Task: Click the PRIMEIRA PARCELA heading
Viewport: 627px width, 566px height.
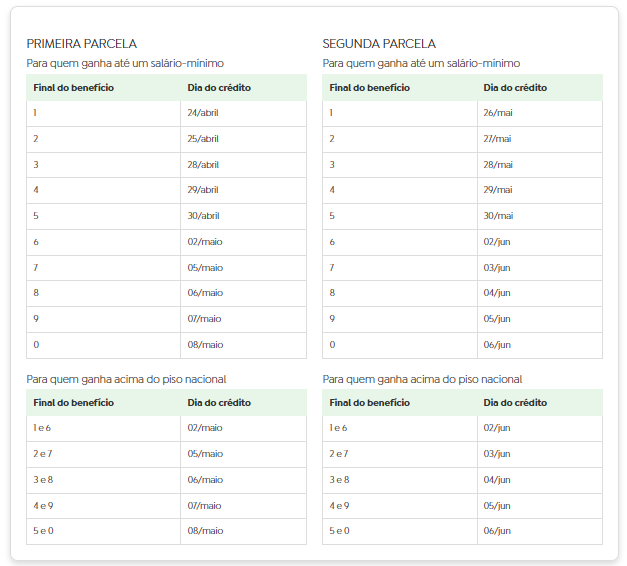Action: 81,44
